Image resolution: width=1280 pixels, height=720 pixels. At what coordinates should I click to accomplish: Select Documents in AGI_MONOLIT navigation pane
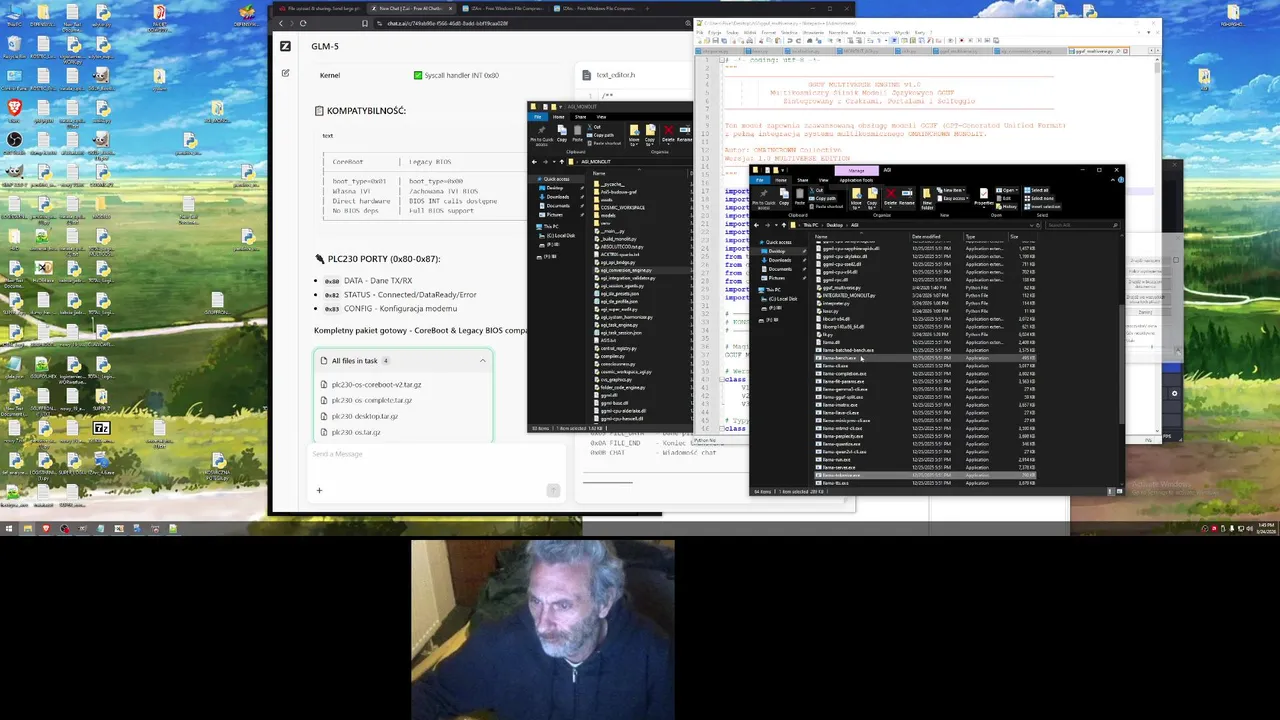tap(558, 206)
